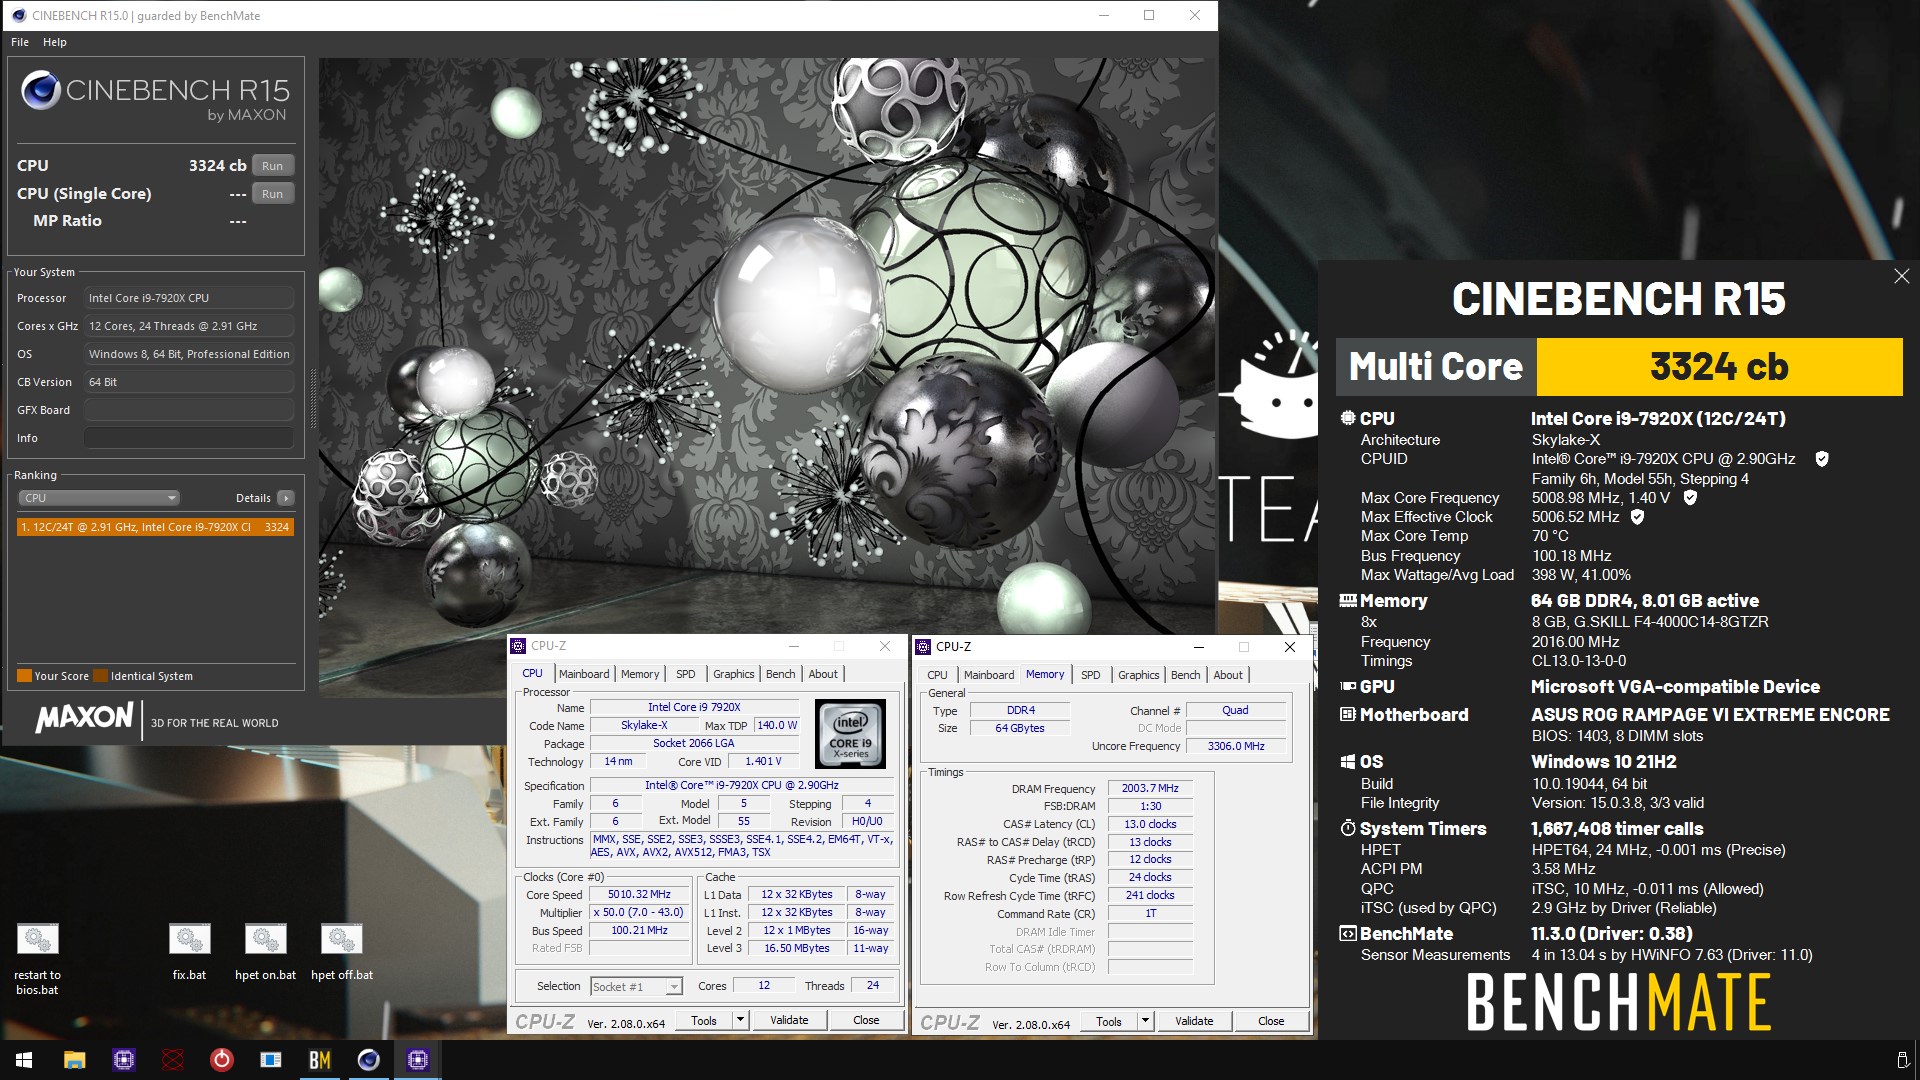Click the GPU icon in BenchMate panel
This screenshot has height=1080, width=1920.
[x=1348, y=687]
